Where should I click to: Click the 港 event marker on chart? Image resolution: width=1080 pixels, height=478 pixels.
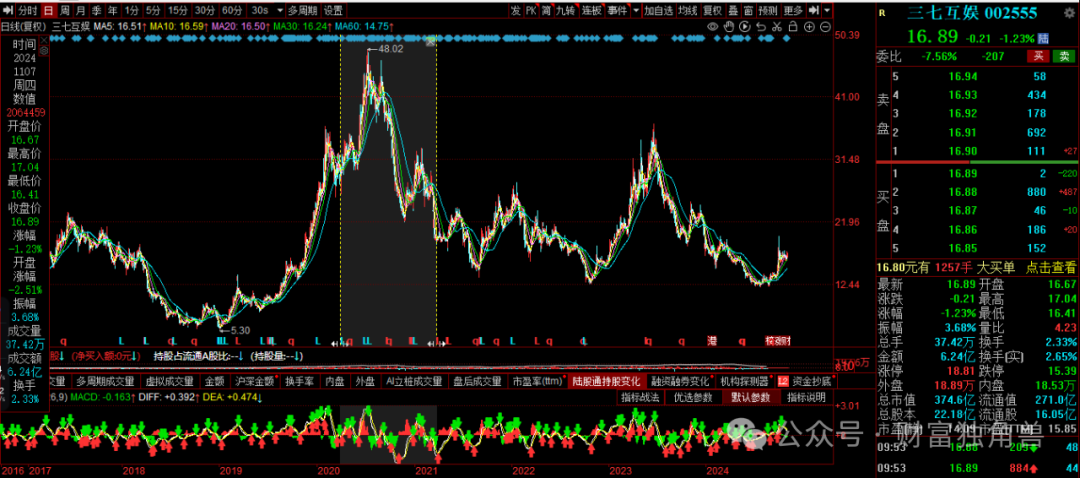click(712, 341)
